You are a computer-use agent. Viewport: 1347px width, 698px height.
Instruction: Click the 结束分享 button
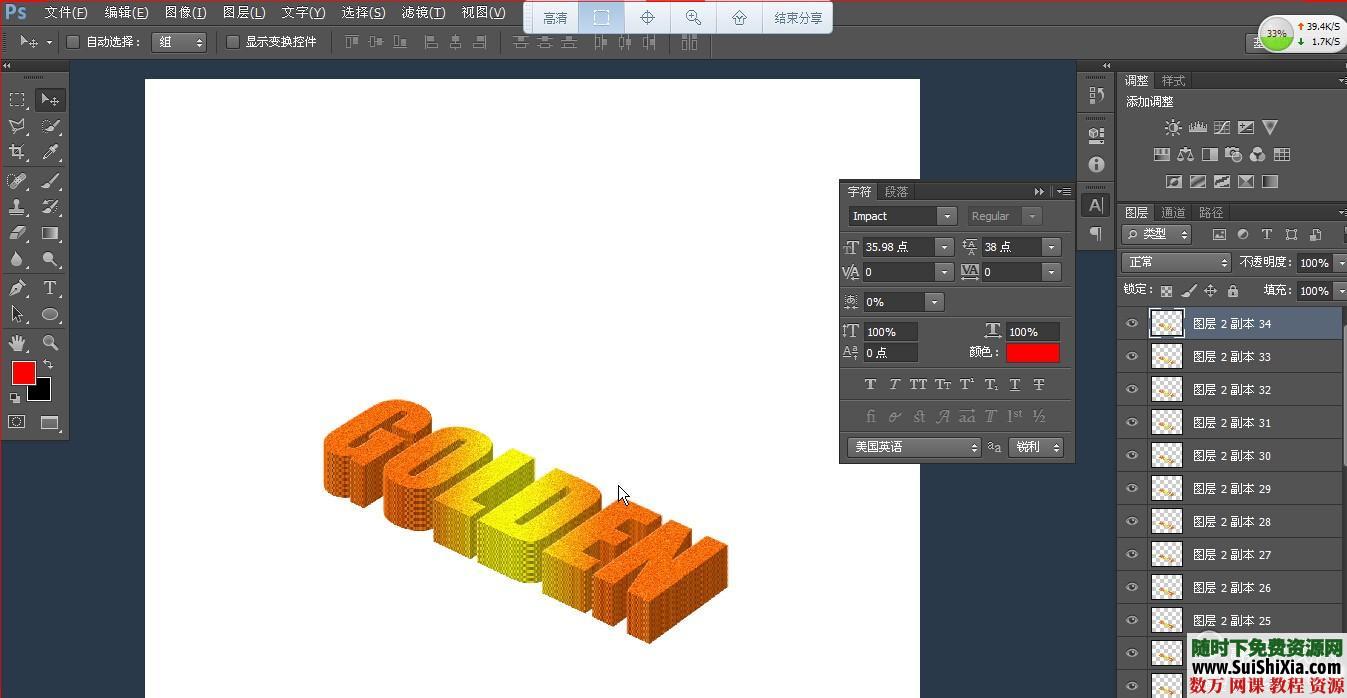tap(798, 18)
